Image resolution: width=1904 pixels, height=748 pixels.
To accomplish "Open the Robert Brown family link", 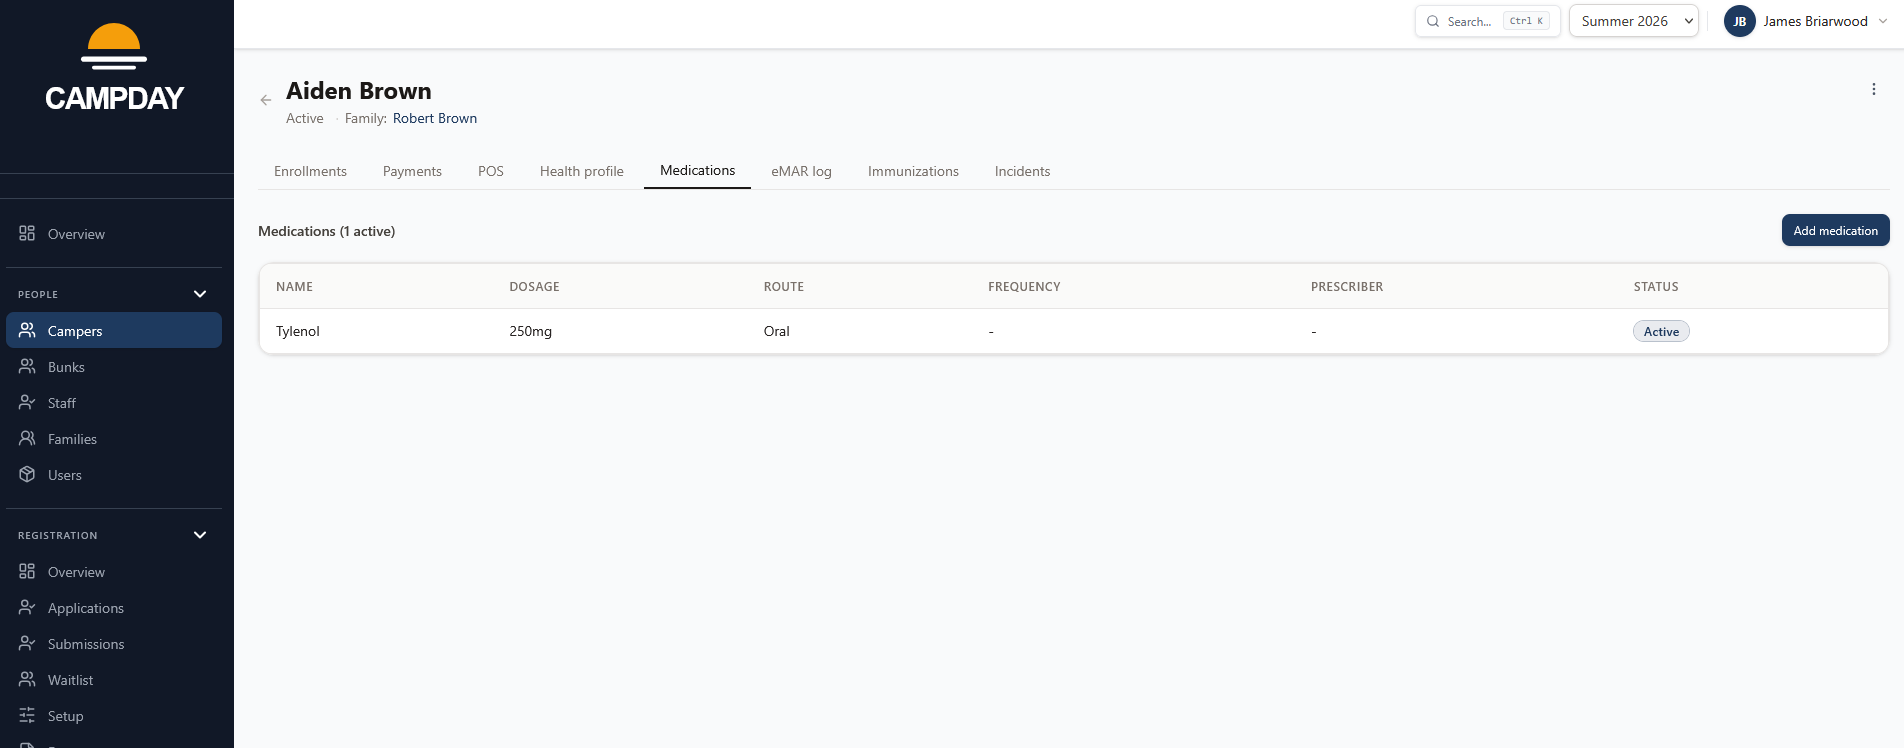I will pos(435,118).
